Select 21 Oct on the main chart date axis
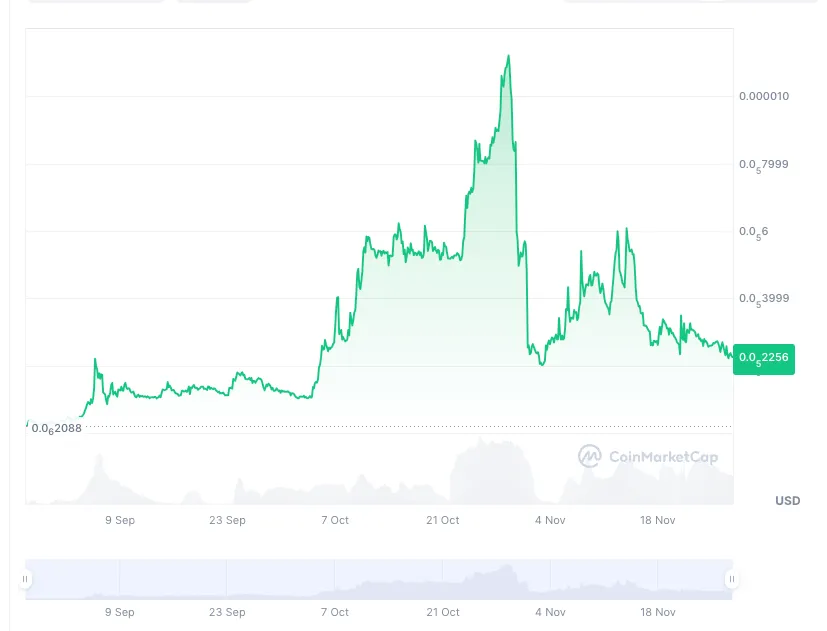Viewport: 827px width, 631px height. (x=443, y=520)
